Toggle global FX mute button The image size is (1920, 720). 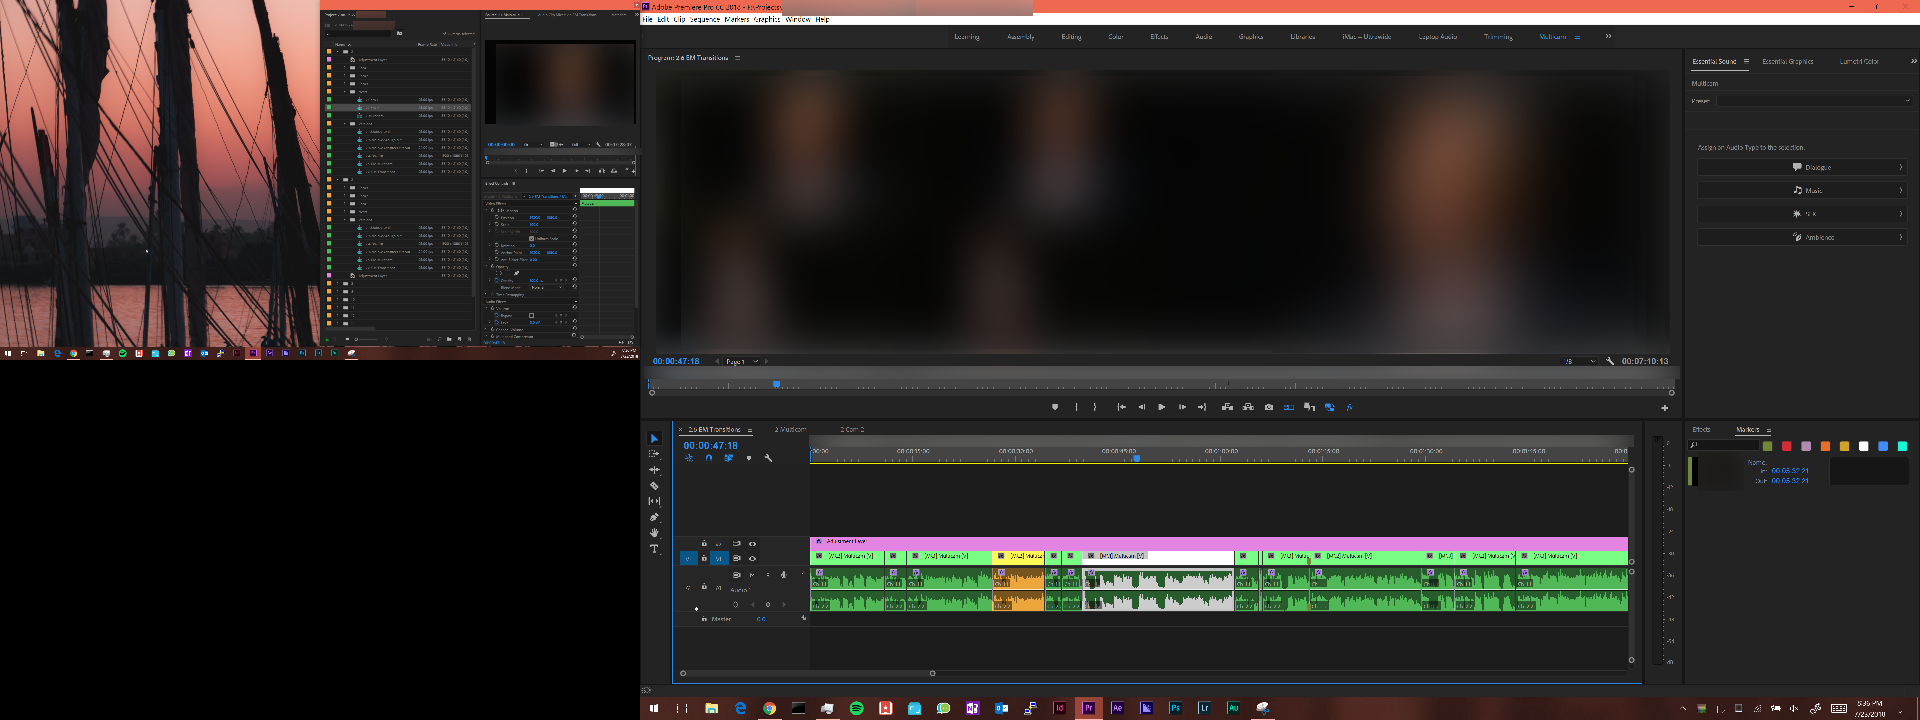[x=1349, y=407]
